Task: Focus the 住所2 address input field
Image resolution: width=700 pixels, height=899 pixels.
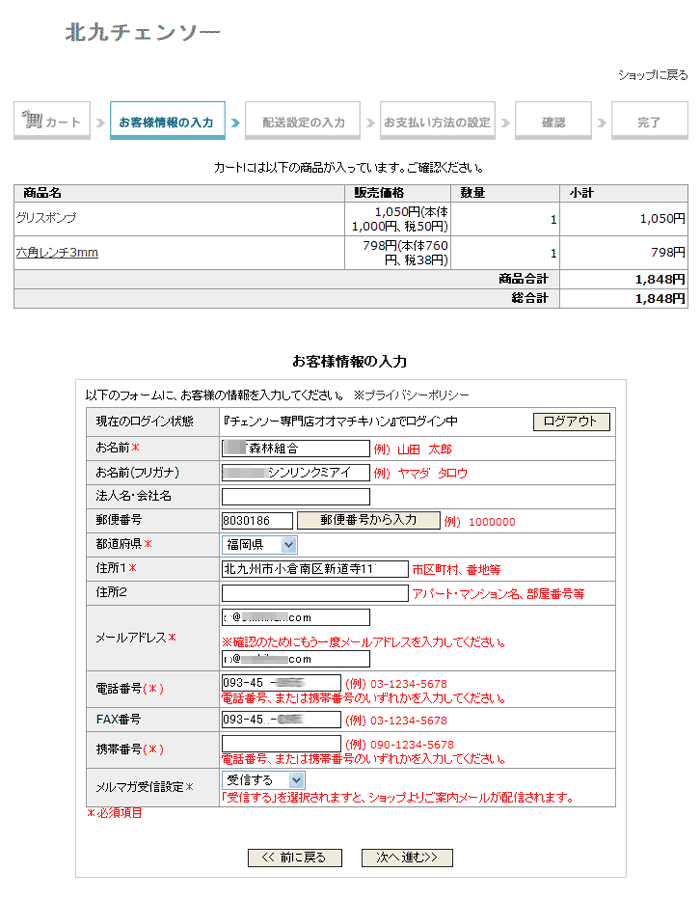Action: tap(315, 593)
